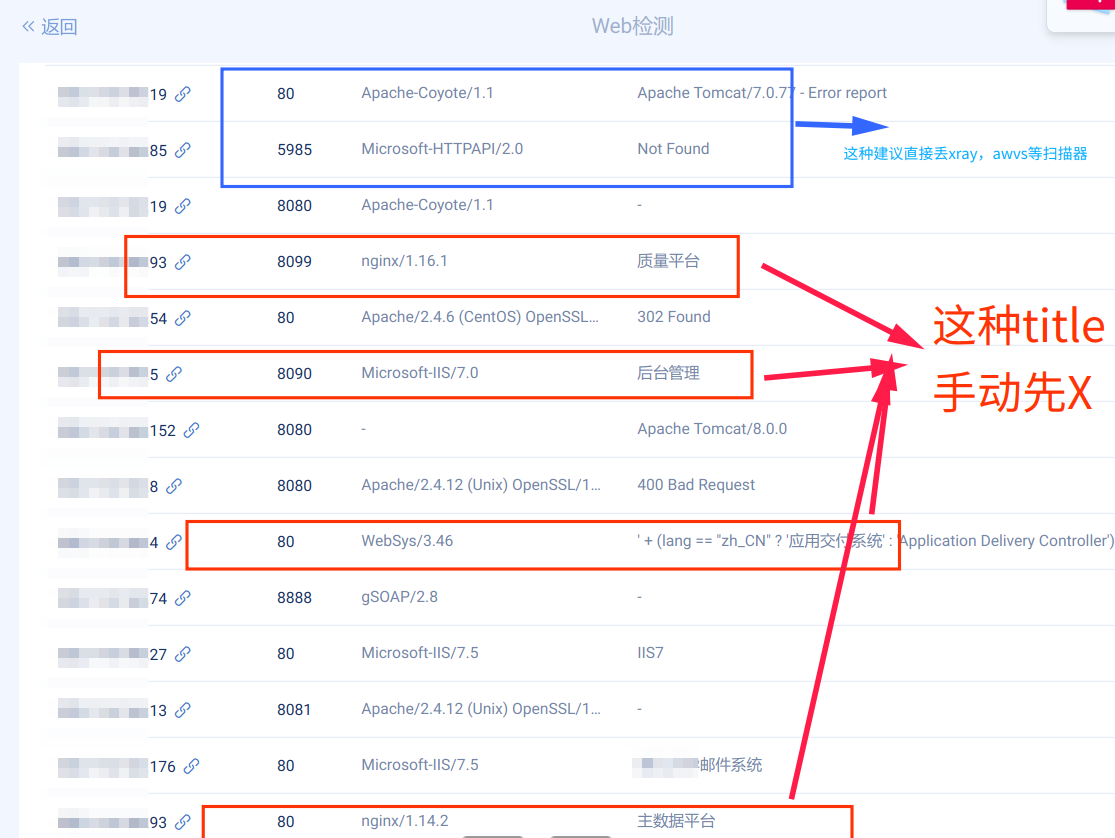
Task: Click the Web检测 page heading
Action: pyautogui.click(x=632, y=26)
